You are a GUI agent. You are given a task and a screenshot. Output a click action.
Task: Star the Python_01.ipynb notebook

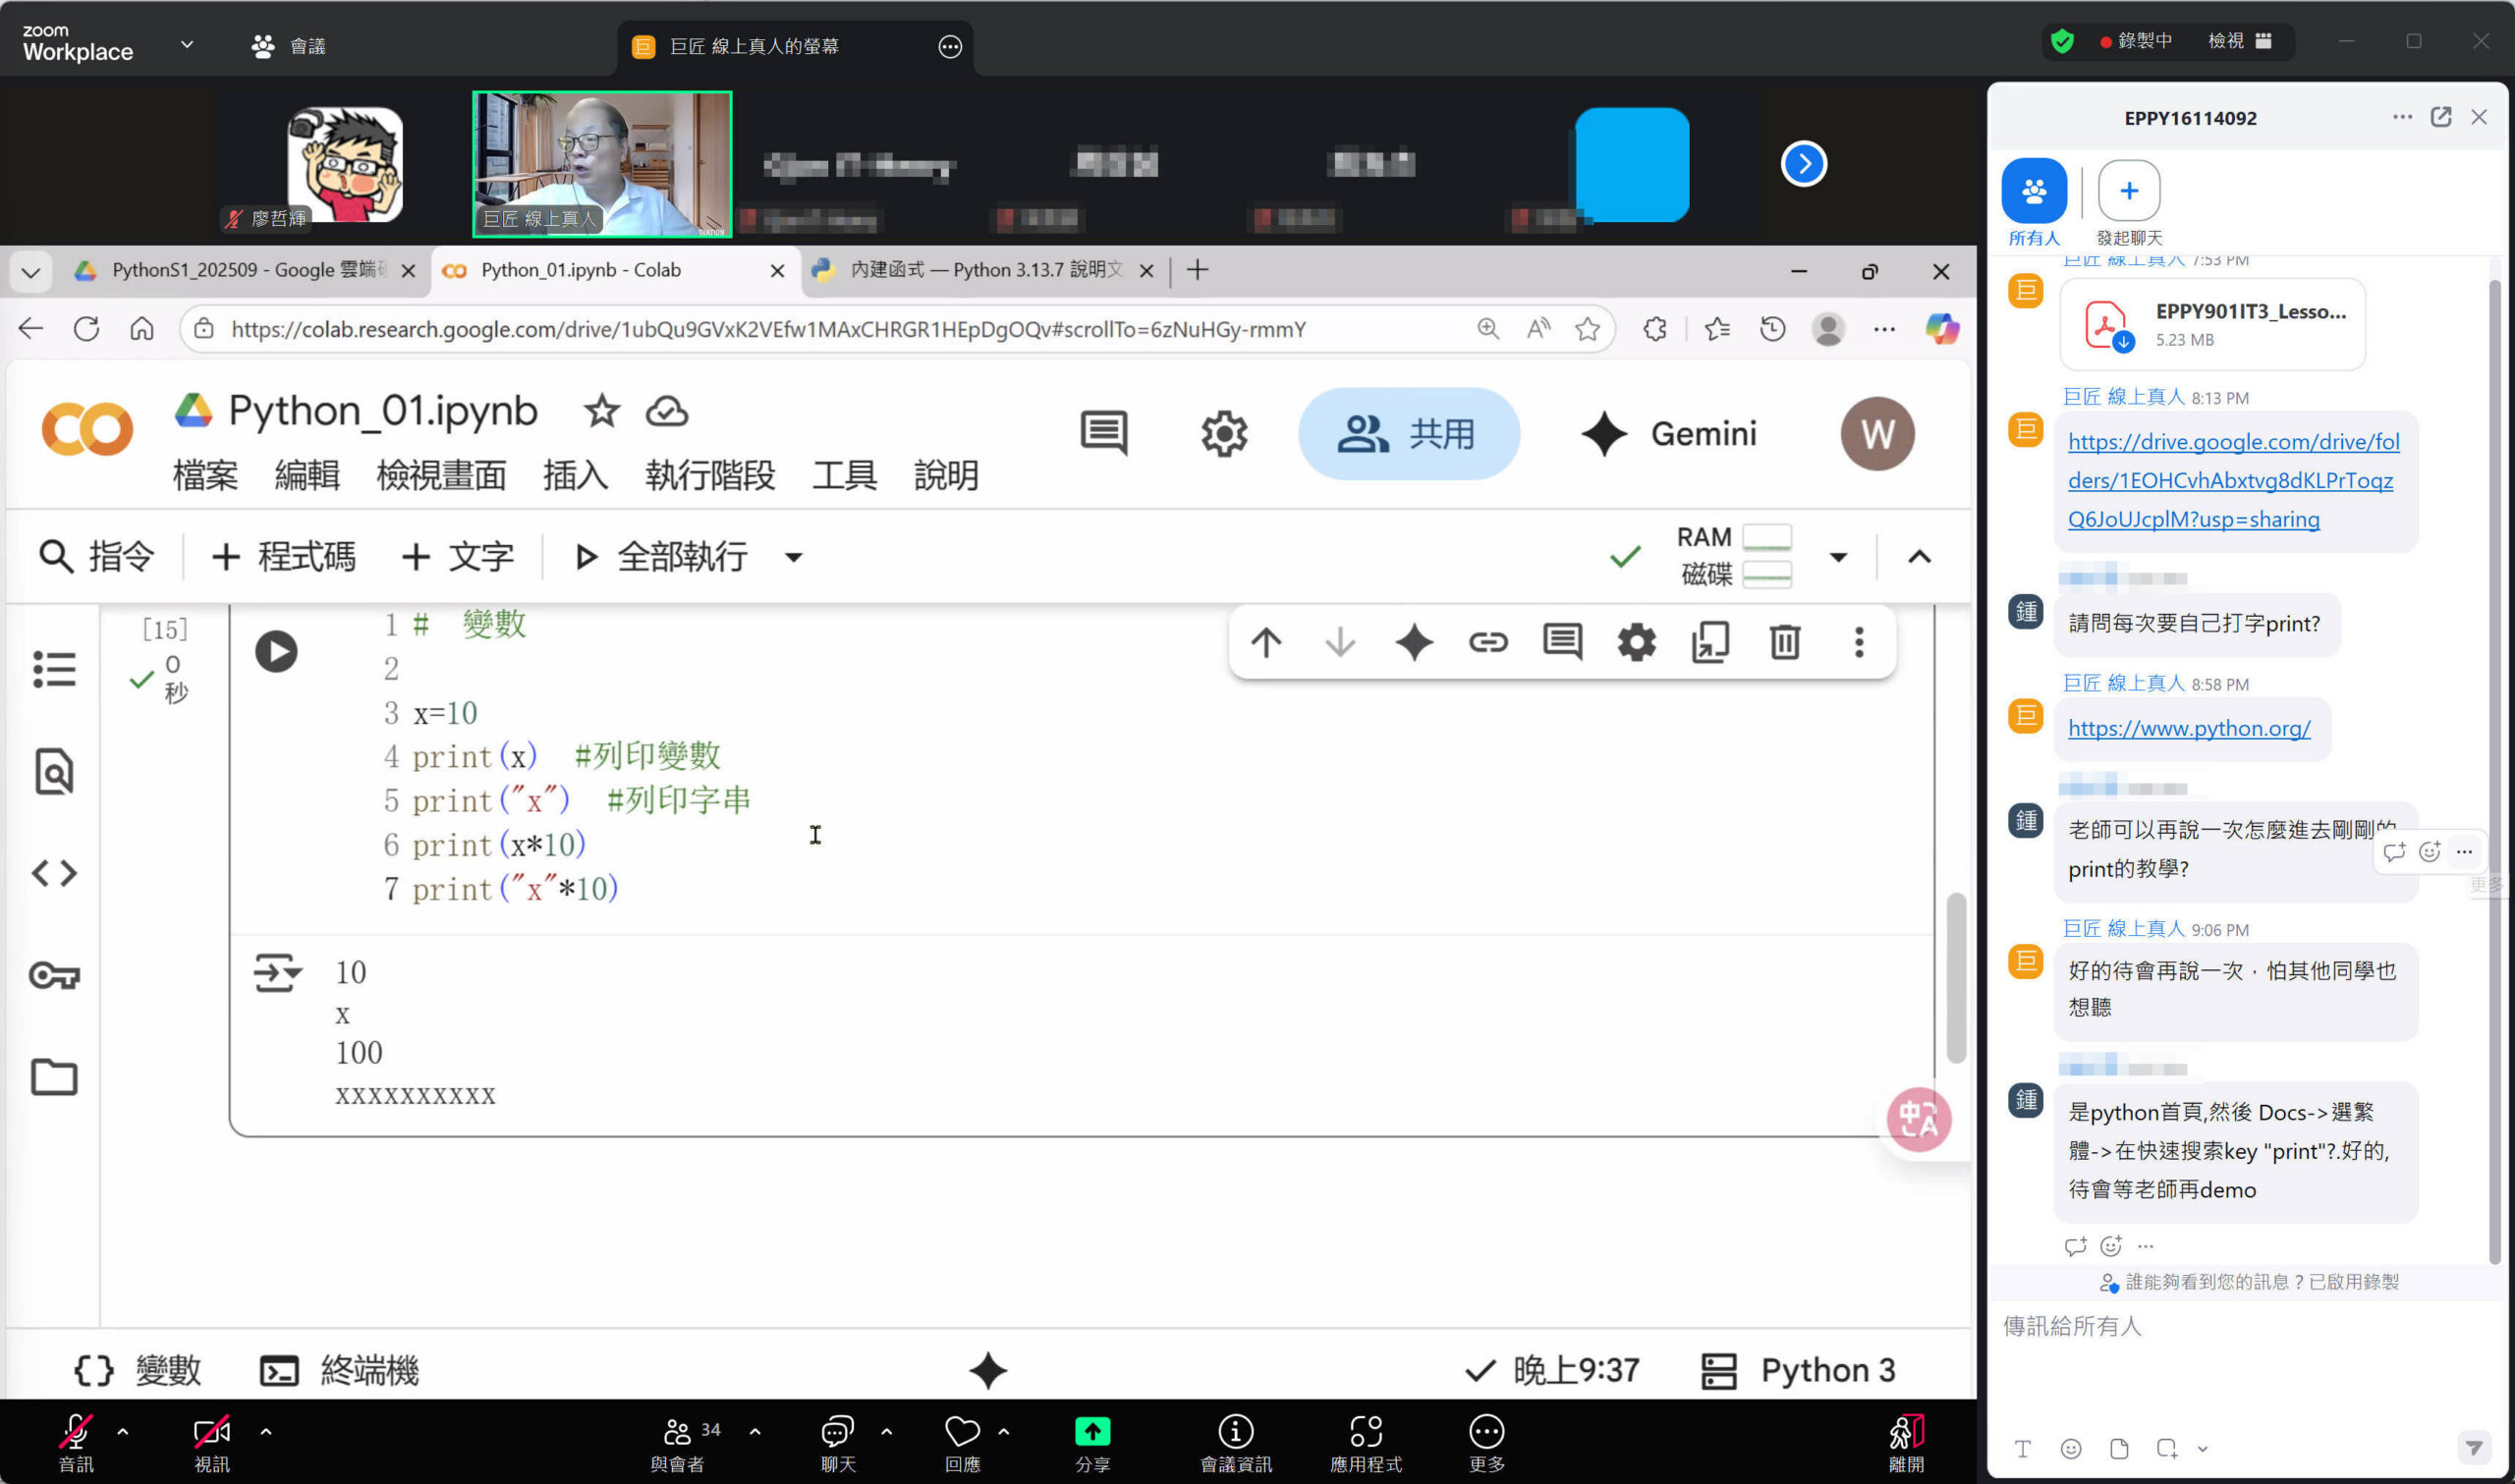(601, 411)
